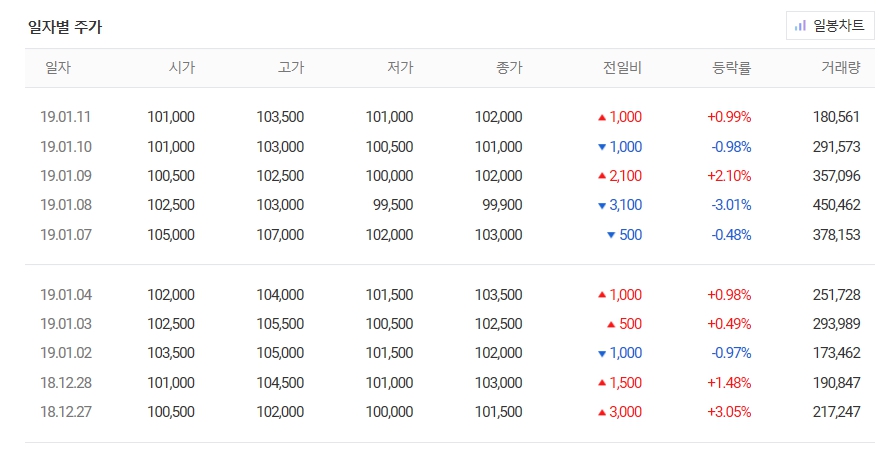Click the 357,096 volume value
Image resolution: width=887 pixels, height=453 pixels.
click(837, 176)
